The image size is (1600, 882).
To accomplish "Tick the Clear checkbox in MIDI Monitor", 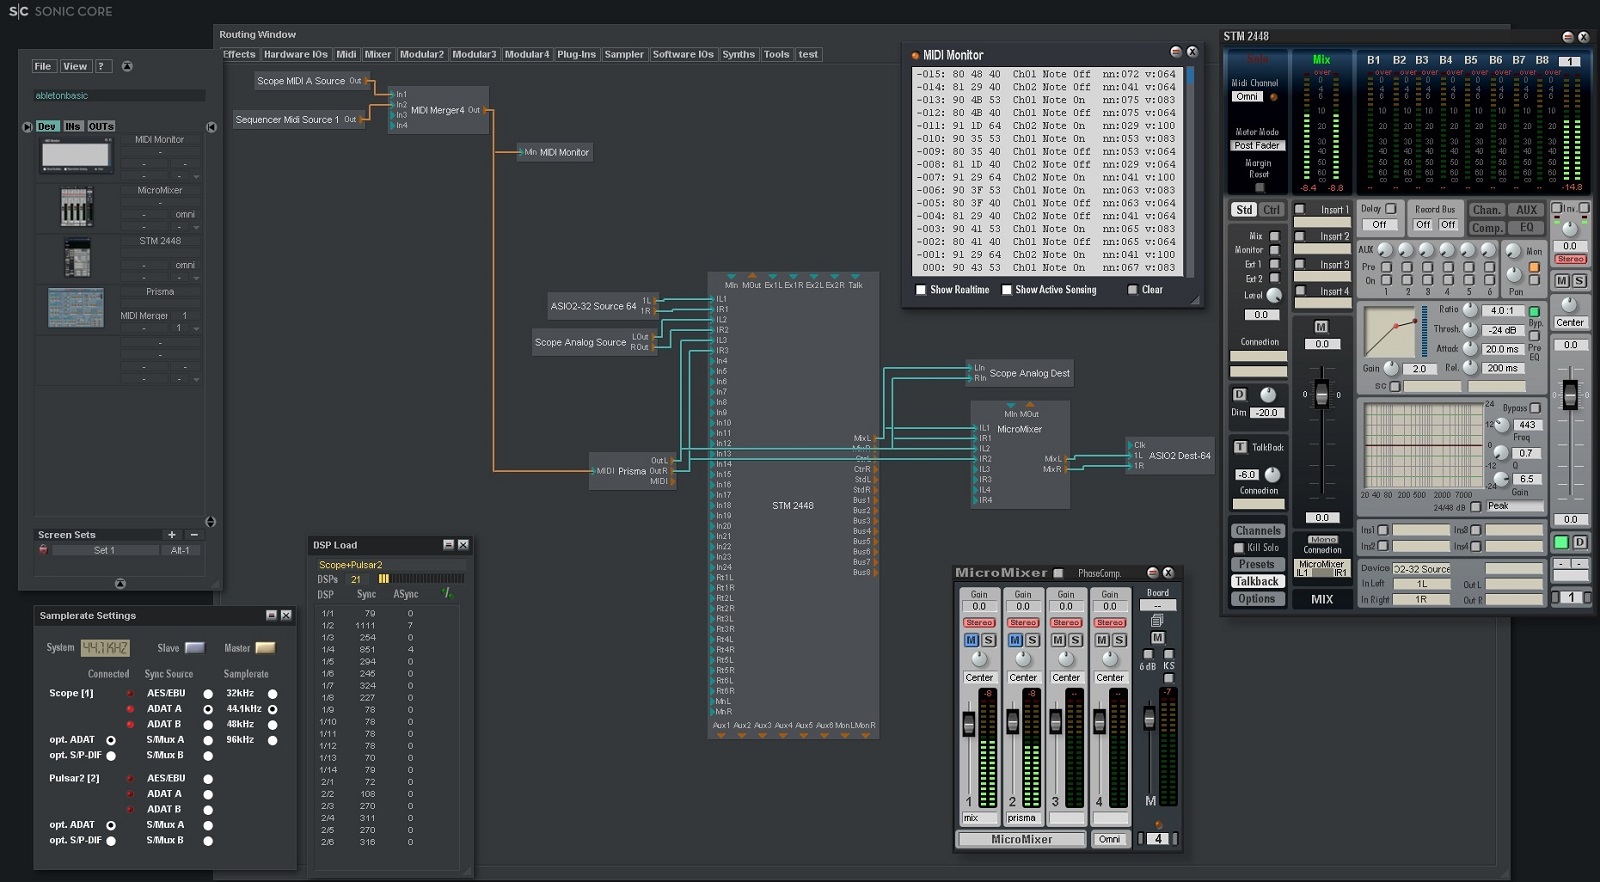I will 1133,290.
